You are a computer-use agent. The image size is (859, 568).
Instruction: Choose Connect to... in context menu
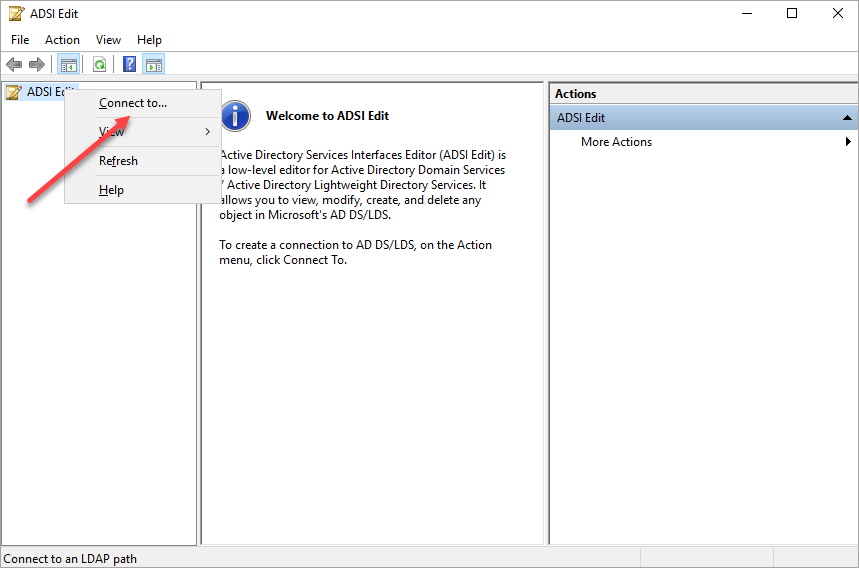click(x=143, y=103)
